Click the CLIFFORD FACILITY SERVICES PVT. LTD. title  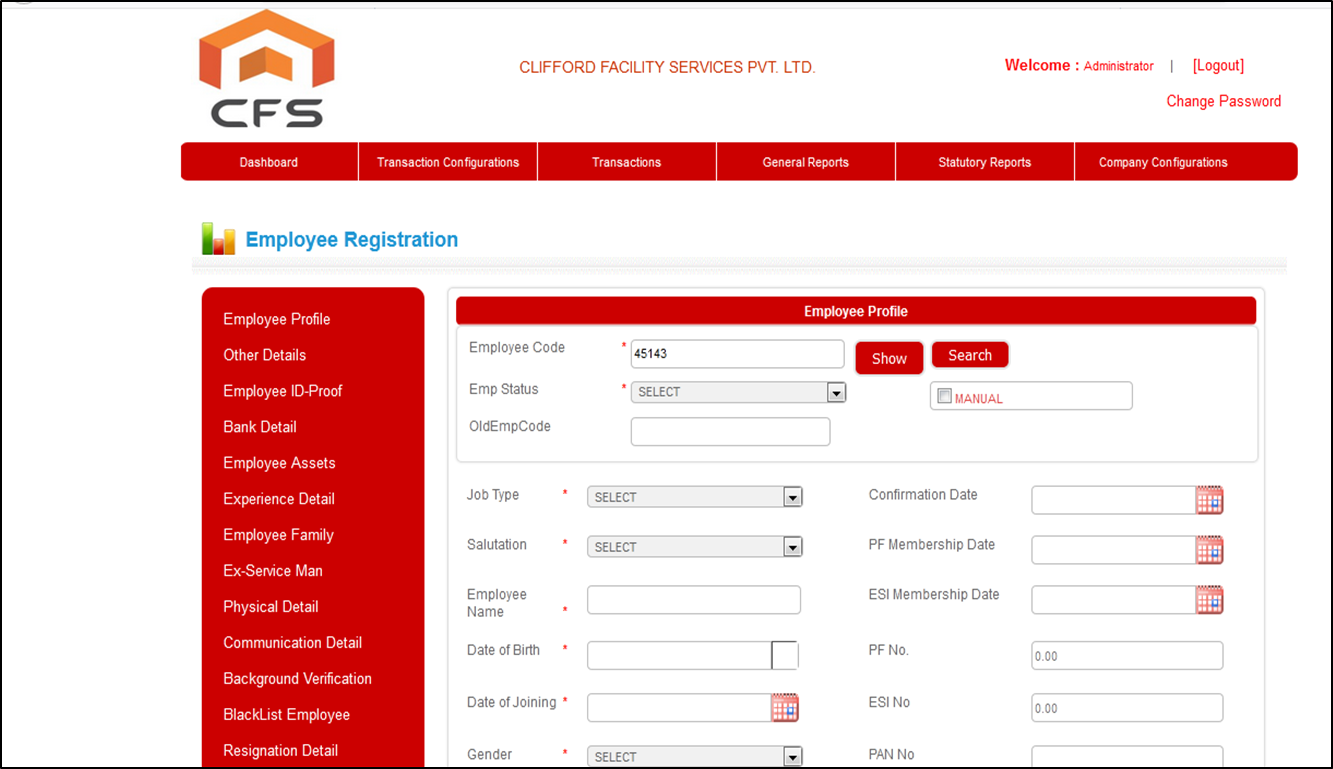pyautogui.click(x=667, y=68)
